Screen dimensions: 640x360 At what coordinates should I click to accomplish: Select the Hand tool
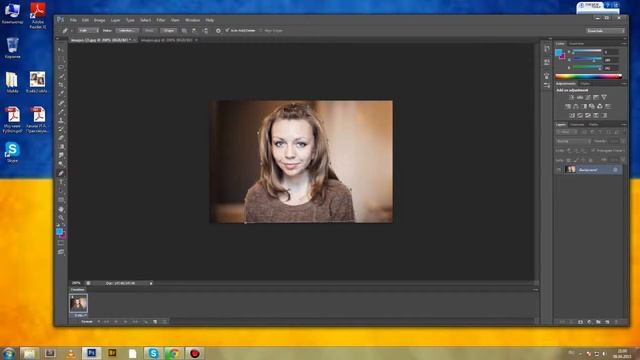61,209
